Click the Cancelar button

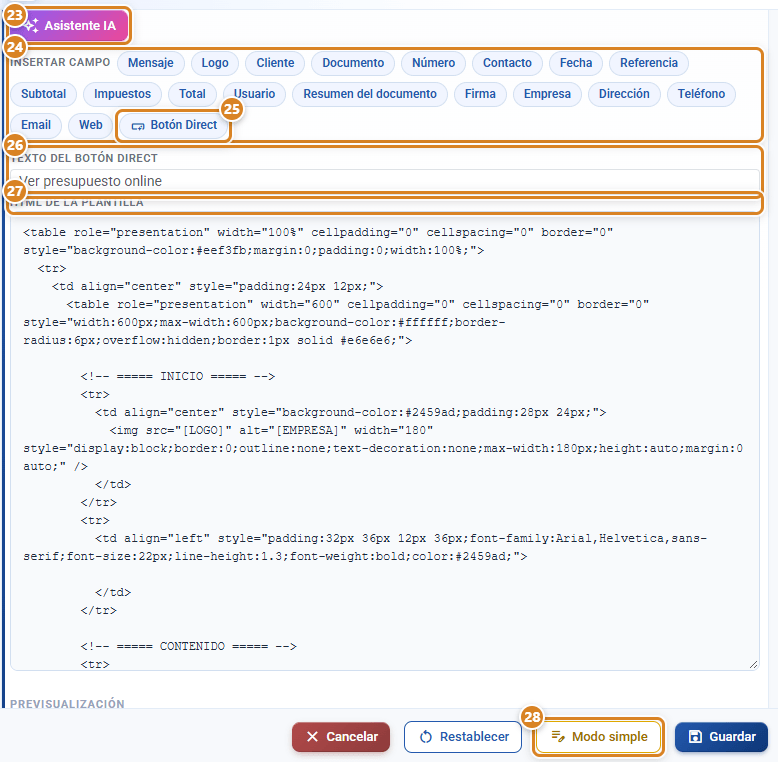coord(341,737)
